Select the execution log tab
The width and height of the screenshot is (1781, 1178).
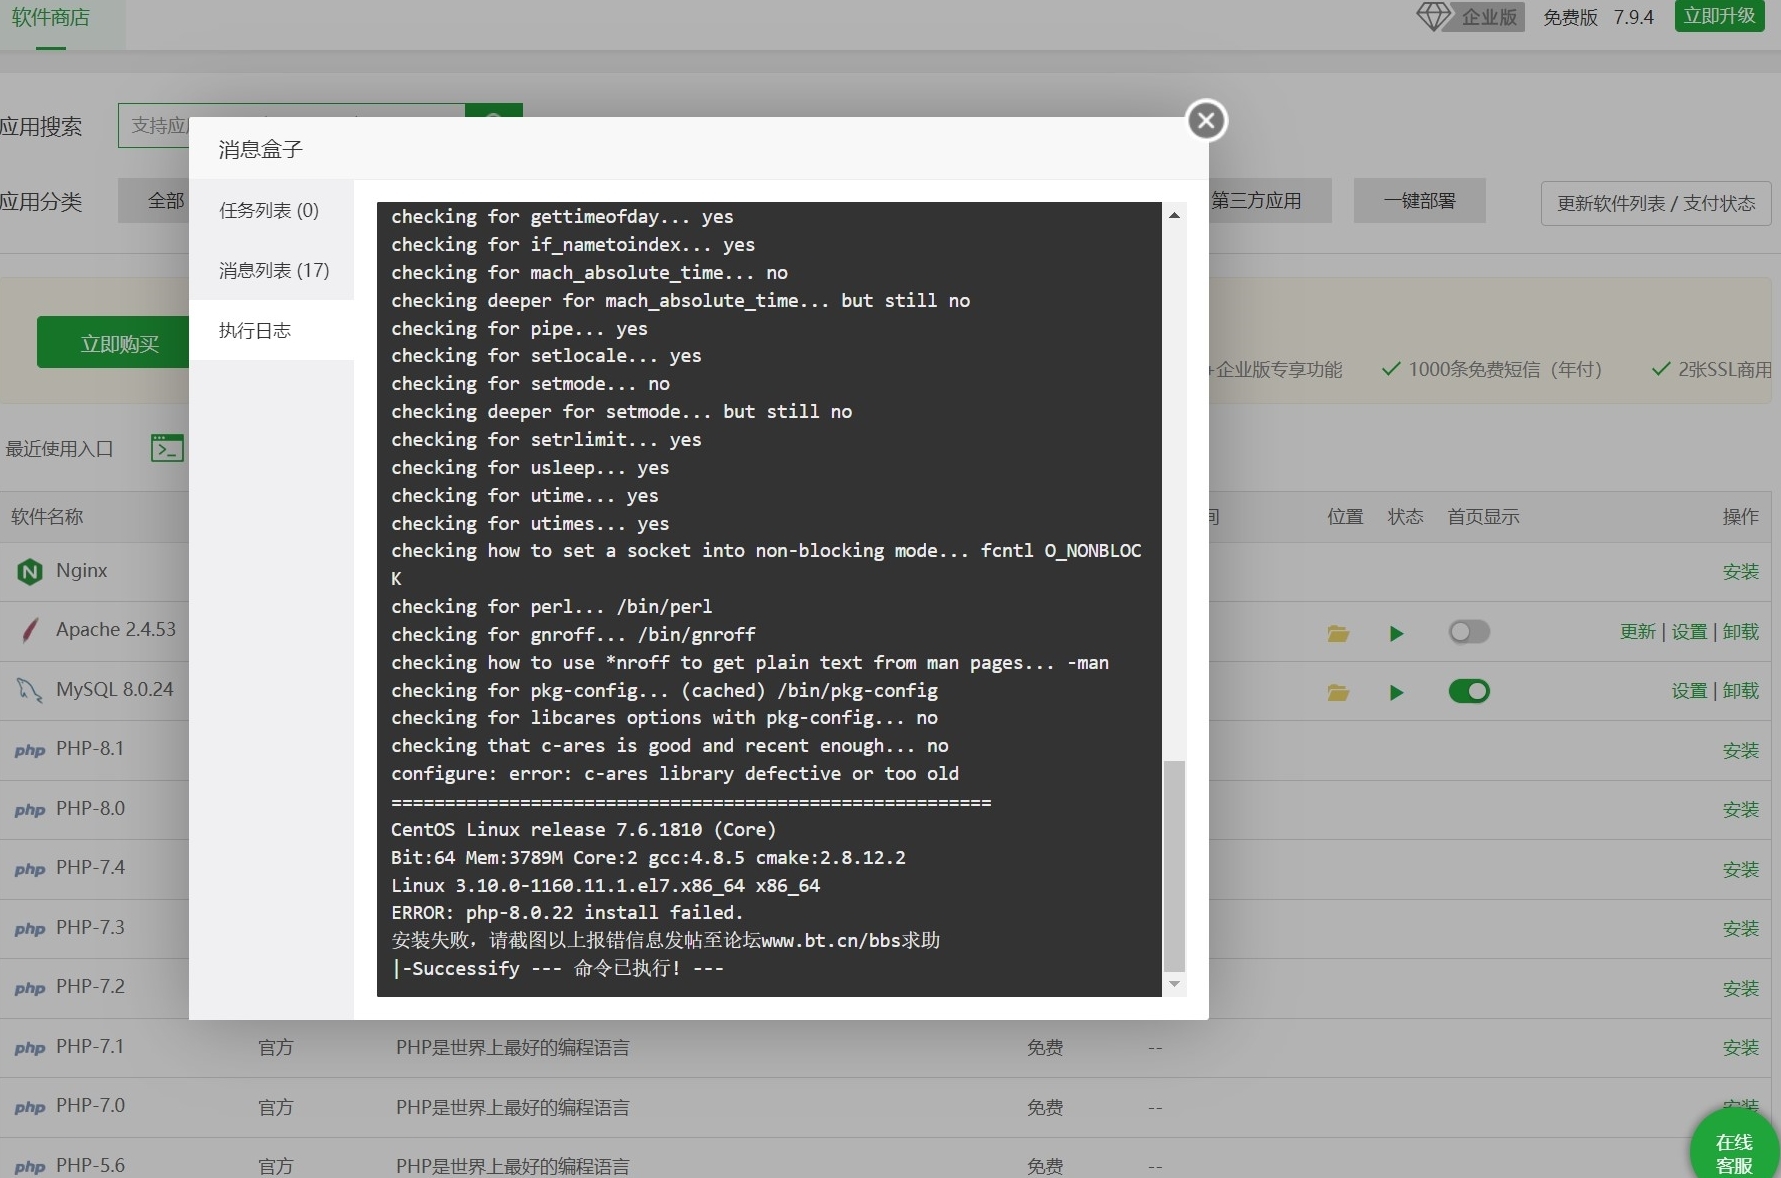(270, 330)
